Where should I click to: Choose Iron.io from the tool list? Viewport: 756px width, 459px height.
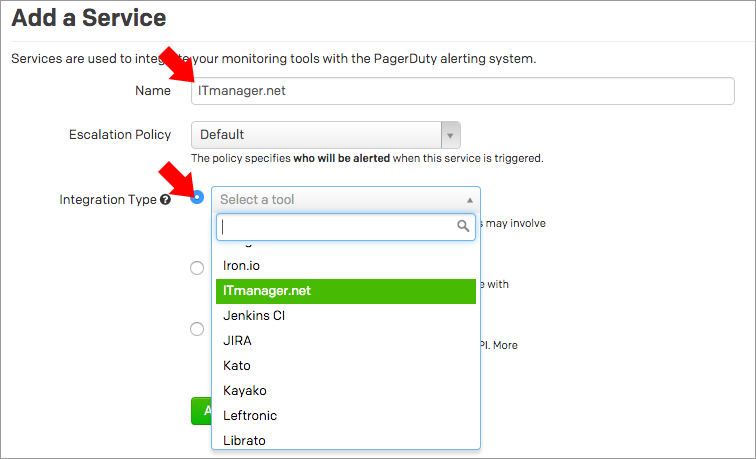346,266
